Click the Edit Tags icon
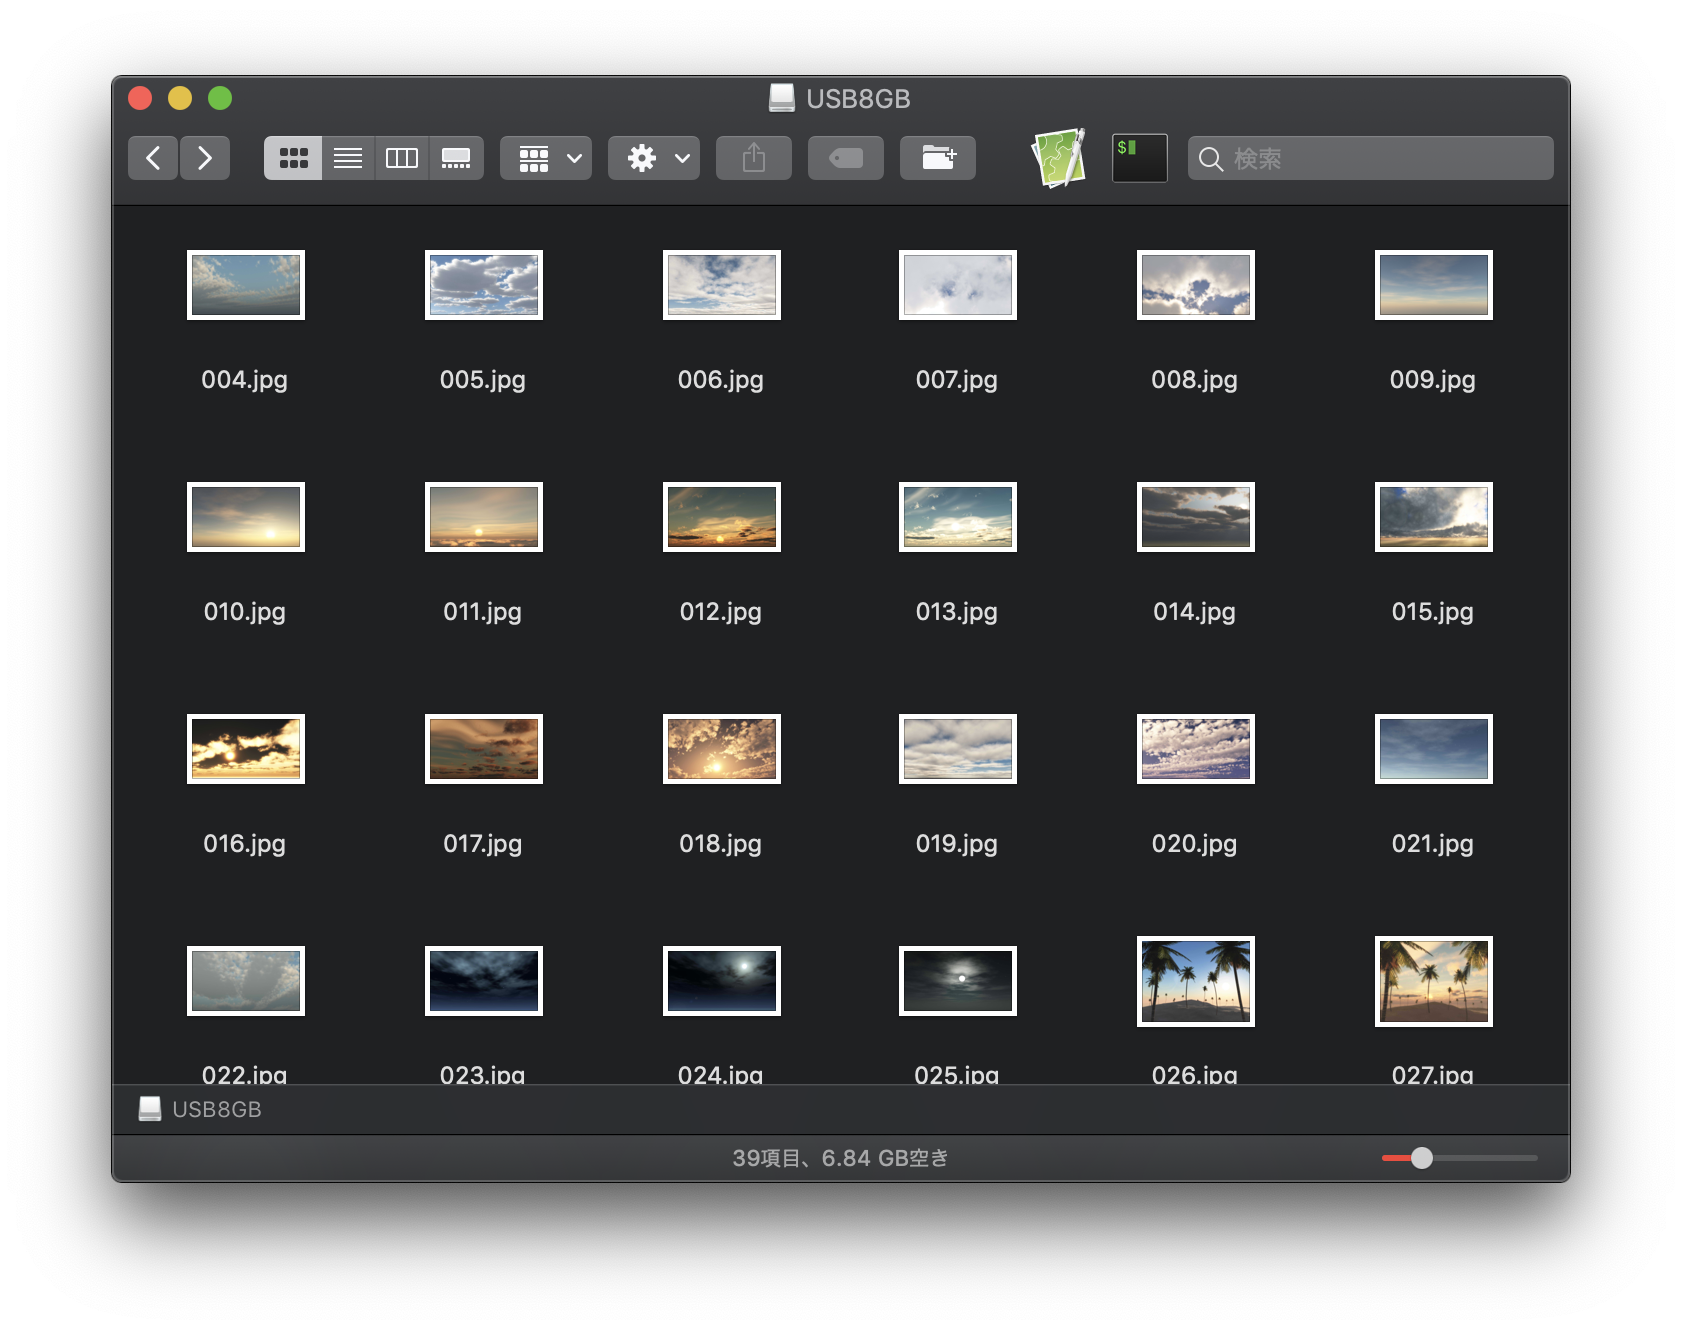Viewport: 1682px width, 1330px height. coord(845,158)
